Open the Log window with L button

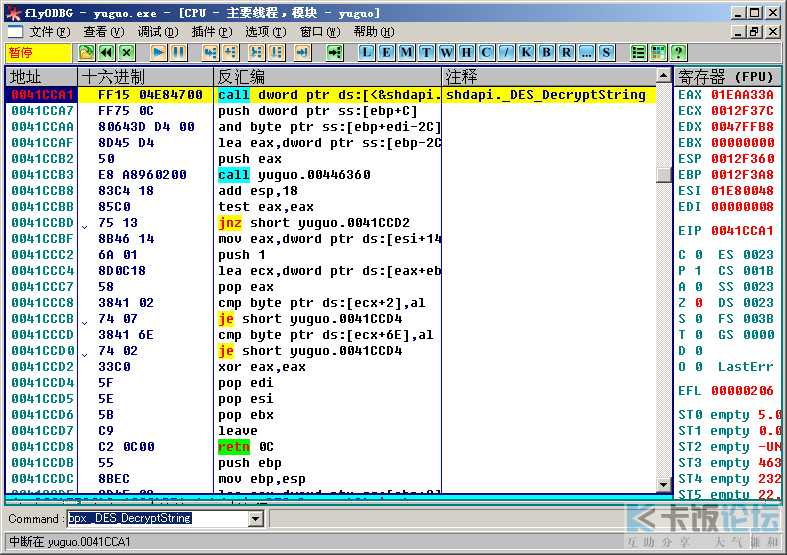[x=366, y=52]
